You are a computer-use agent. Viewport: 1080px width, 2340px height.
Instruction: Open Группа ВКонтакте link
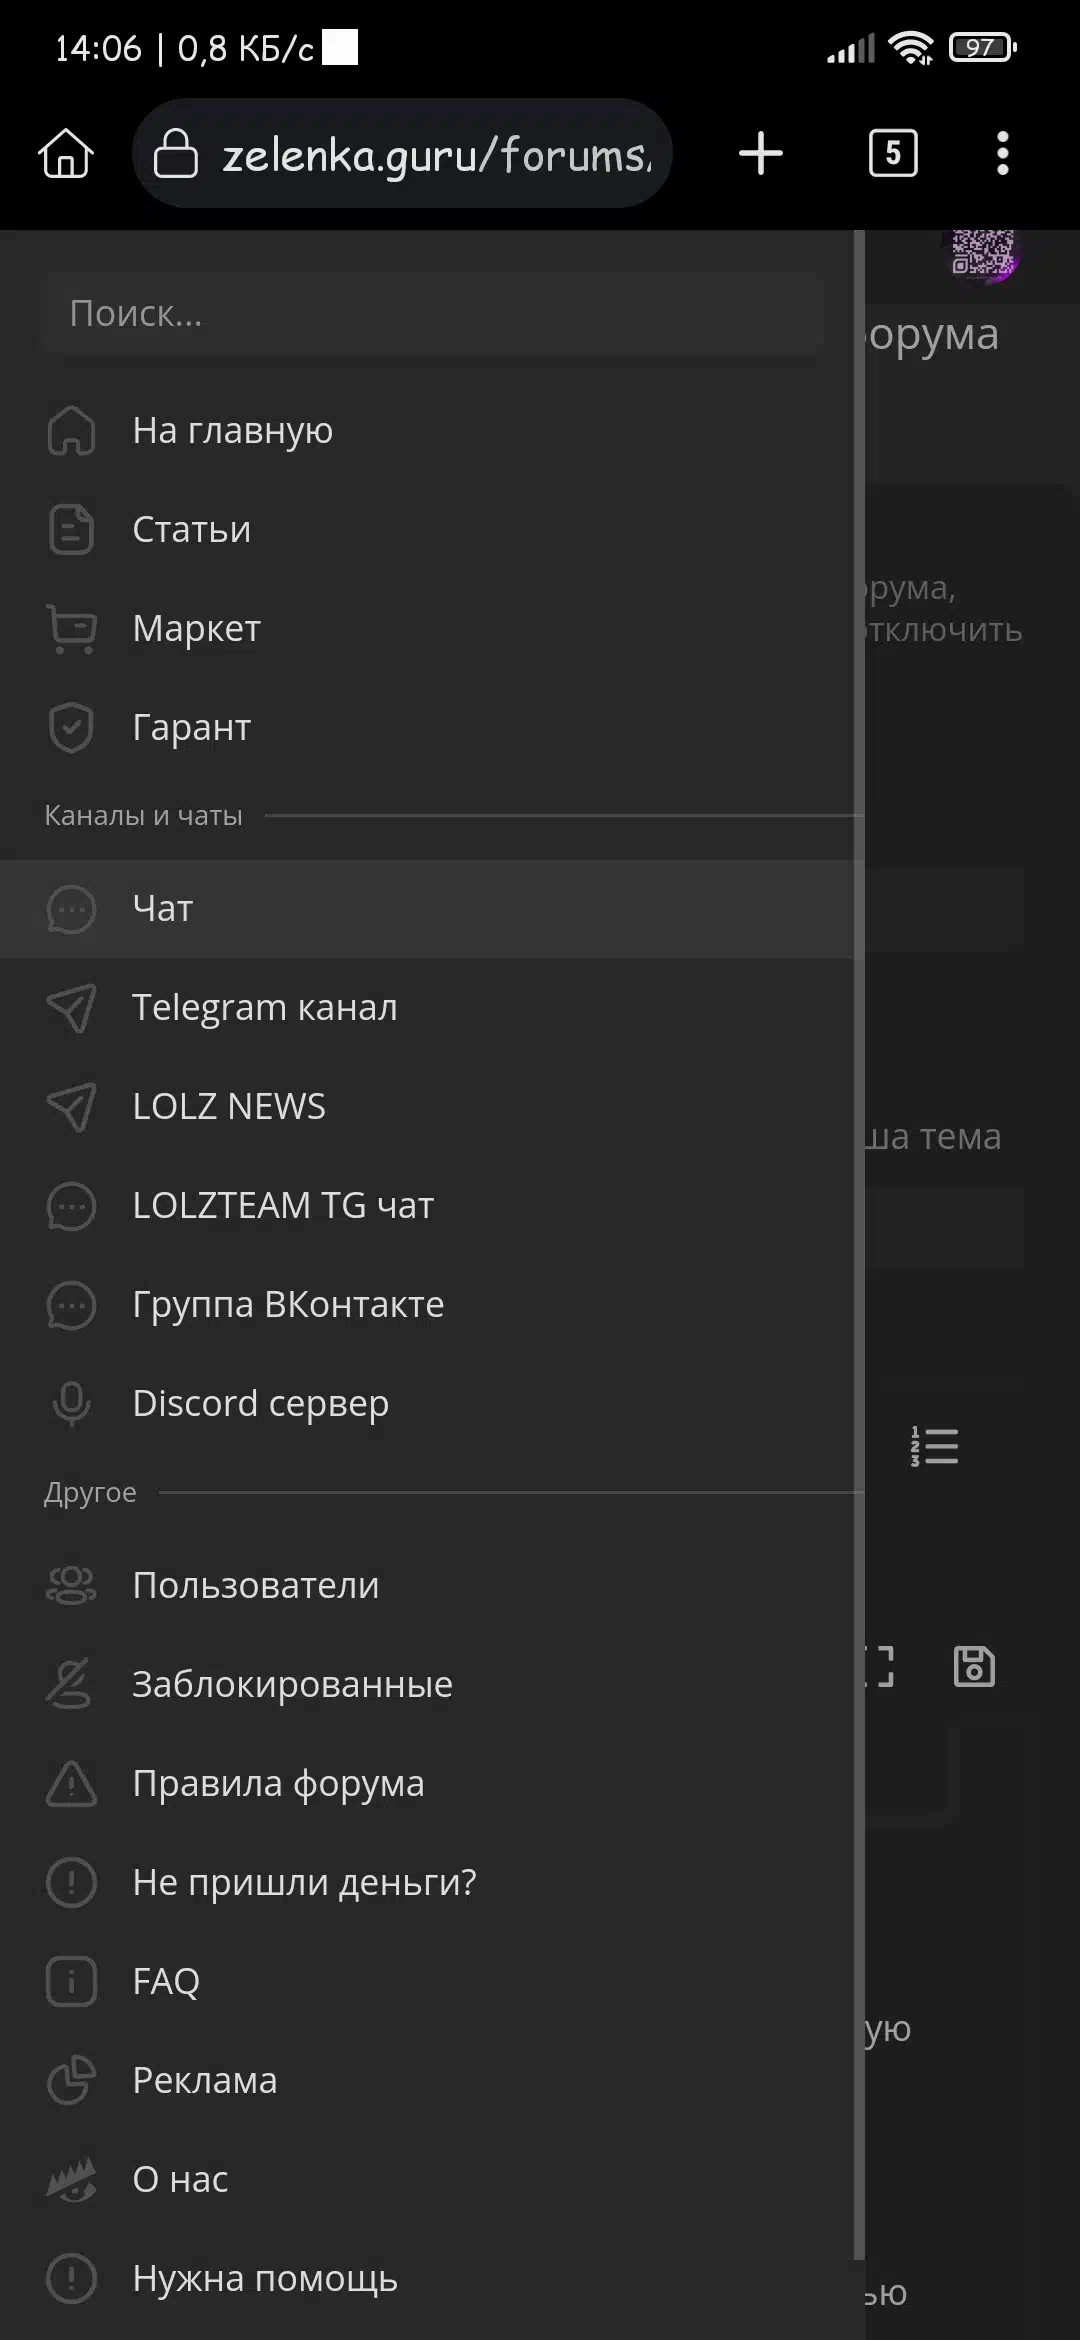click(x=288, y=1305)
